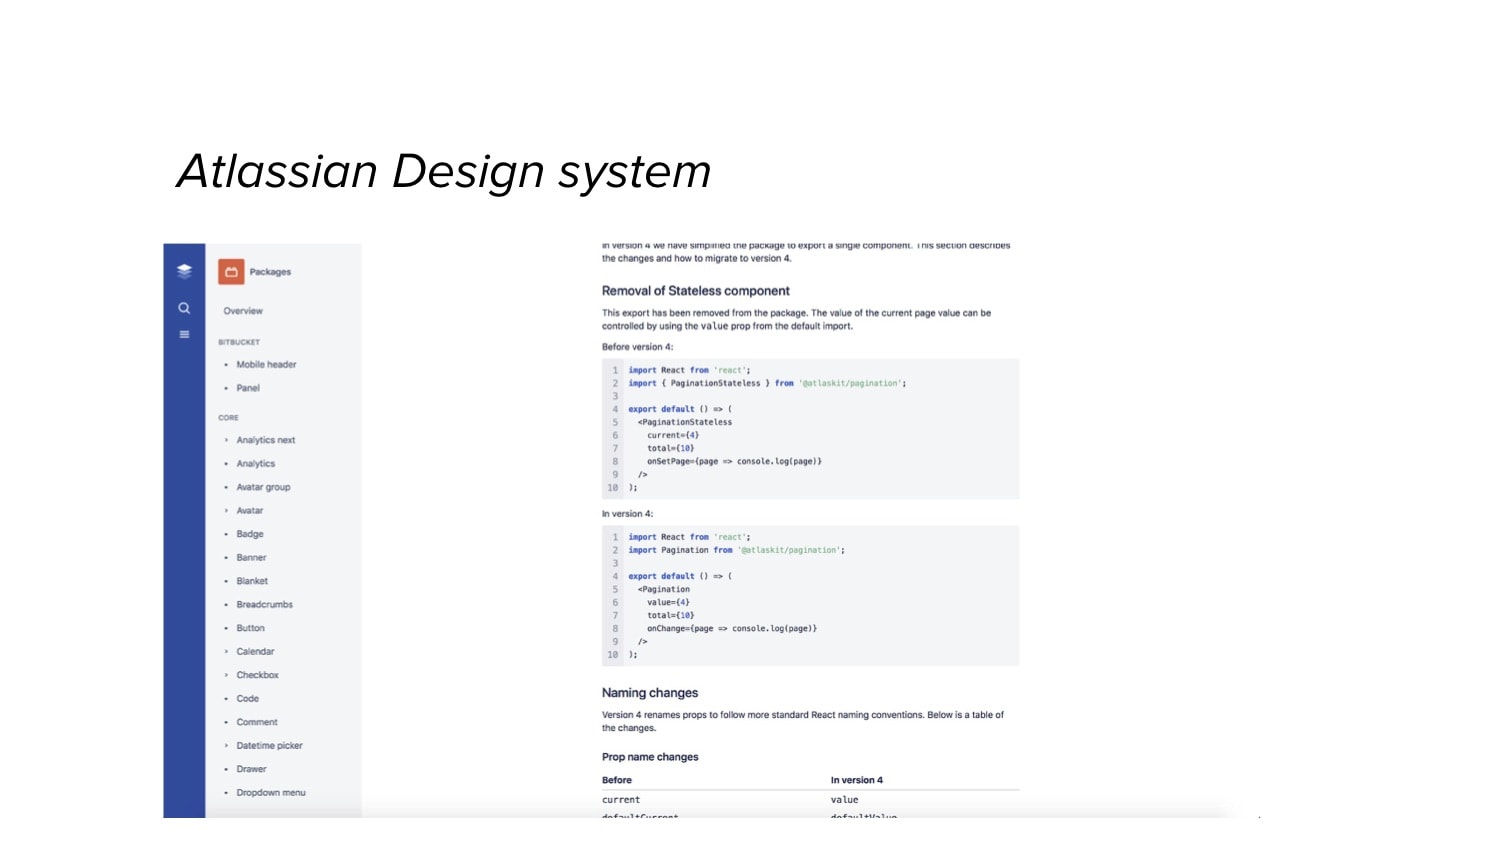
Task: Click the Naming changes heading
Action: coord(650,693)
